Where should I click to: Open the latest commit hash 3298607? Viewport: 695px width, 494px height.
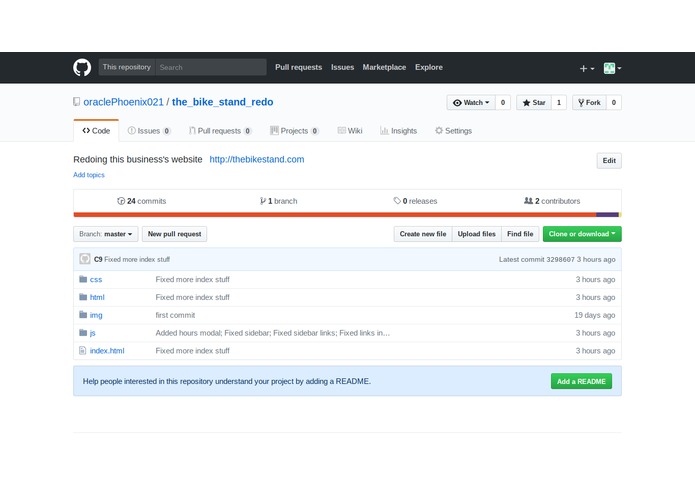pos(560,259)
